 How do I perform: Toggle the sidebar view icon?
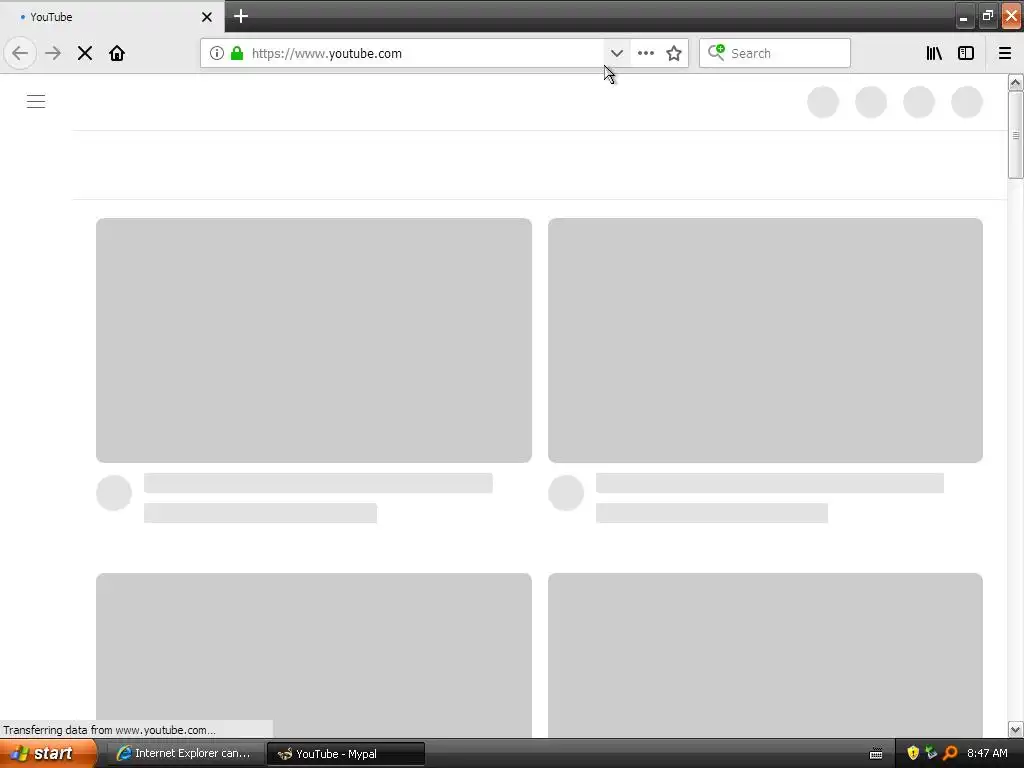966,53
